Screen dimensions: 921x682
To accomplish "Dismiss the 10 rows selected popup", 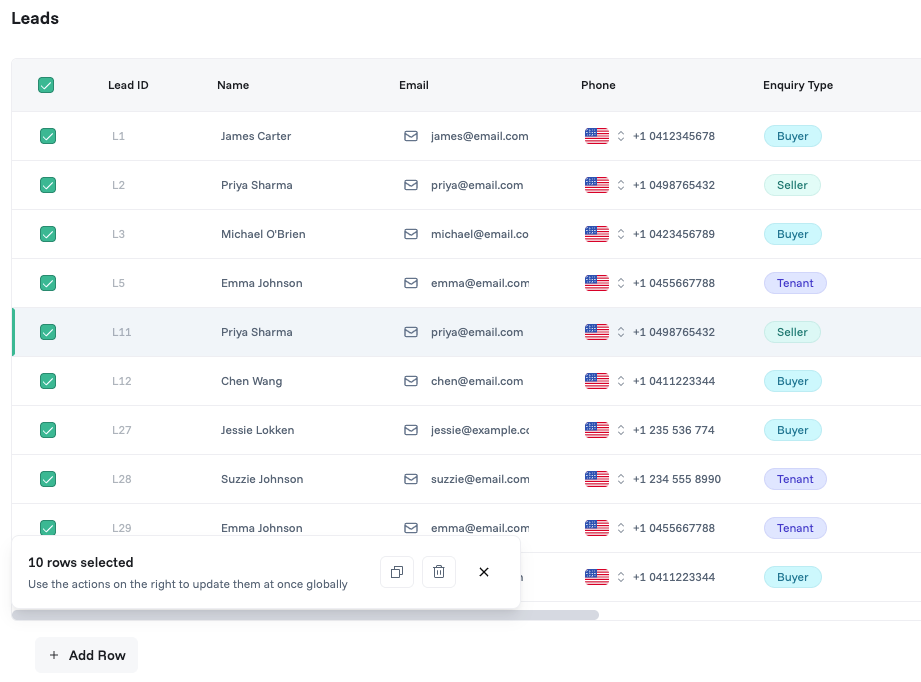I will (x=483, y=572).
